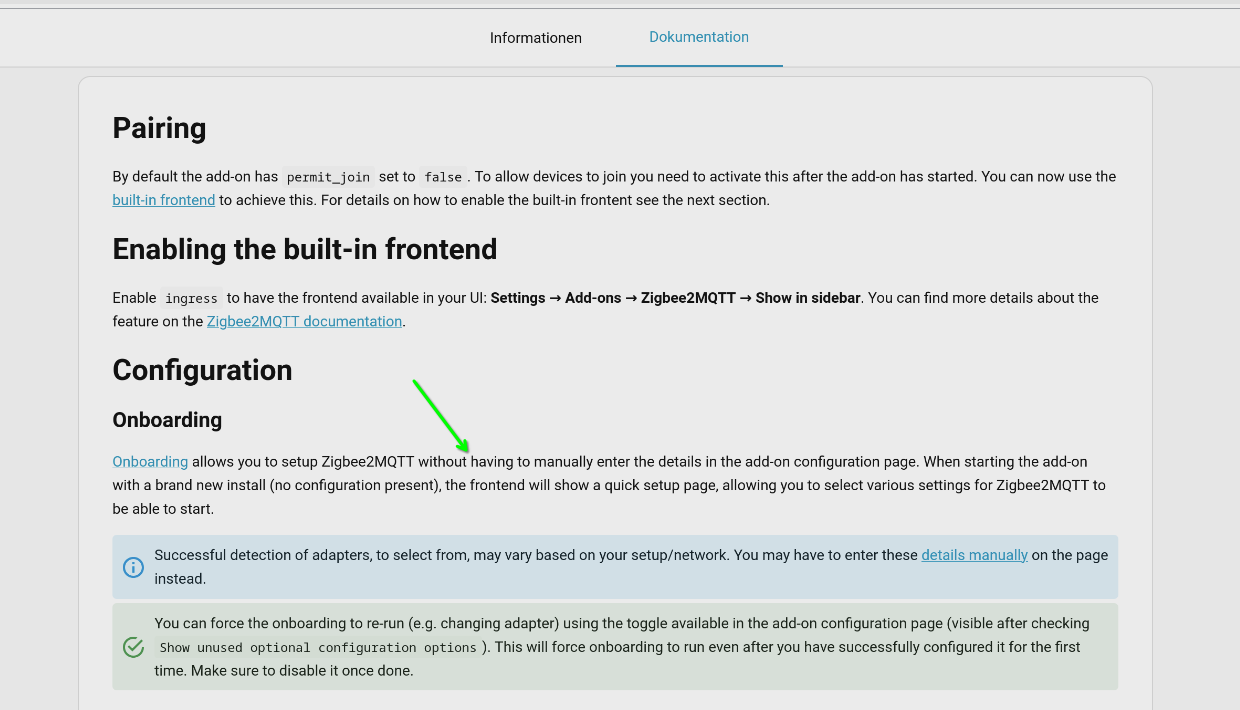
Task: Click the Onboarding subheading
Action: 167,420
